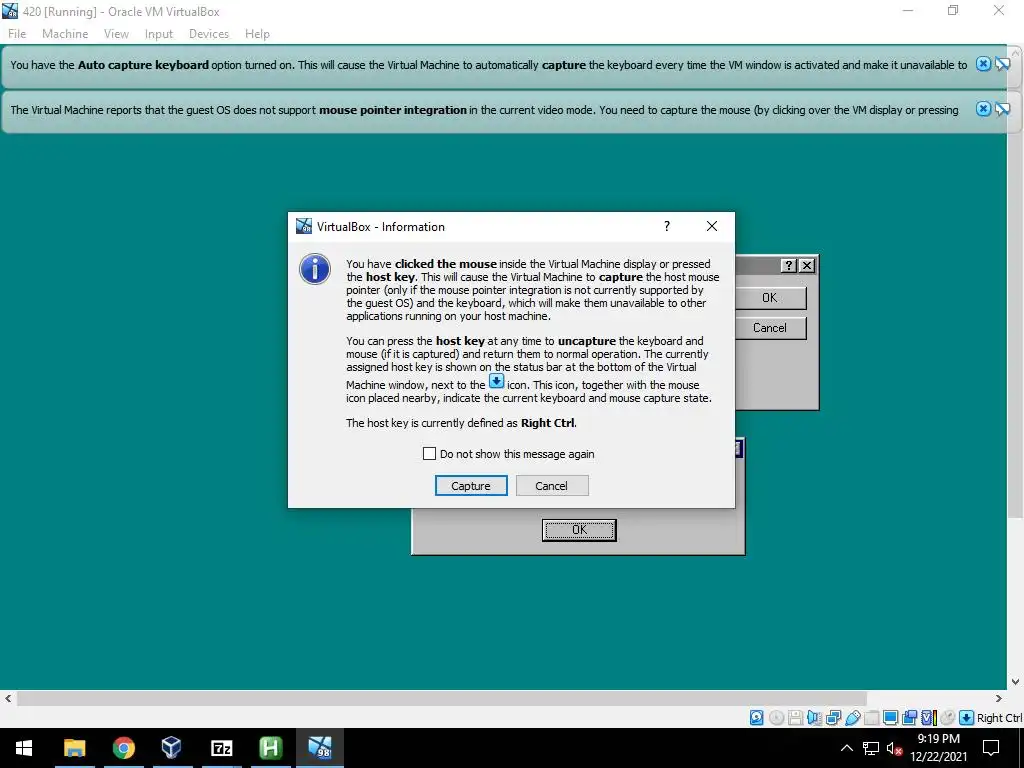Click the network adapters status bar icon
The height and width of the screenshot is (768, 1024).
[833, 717]
